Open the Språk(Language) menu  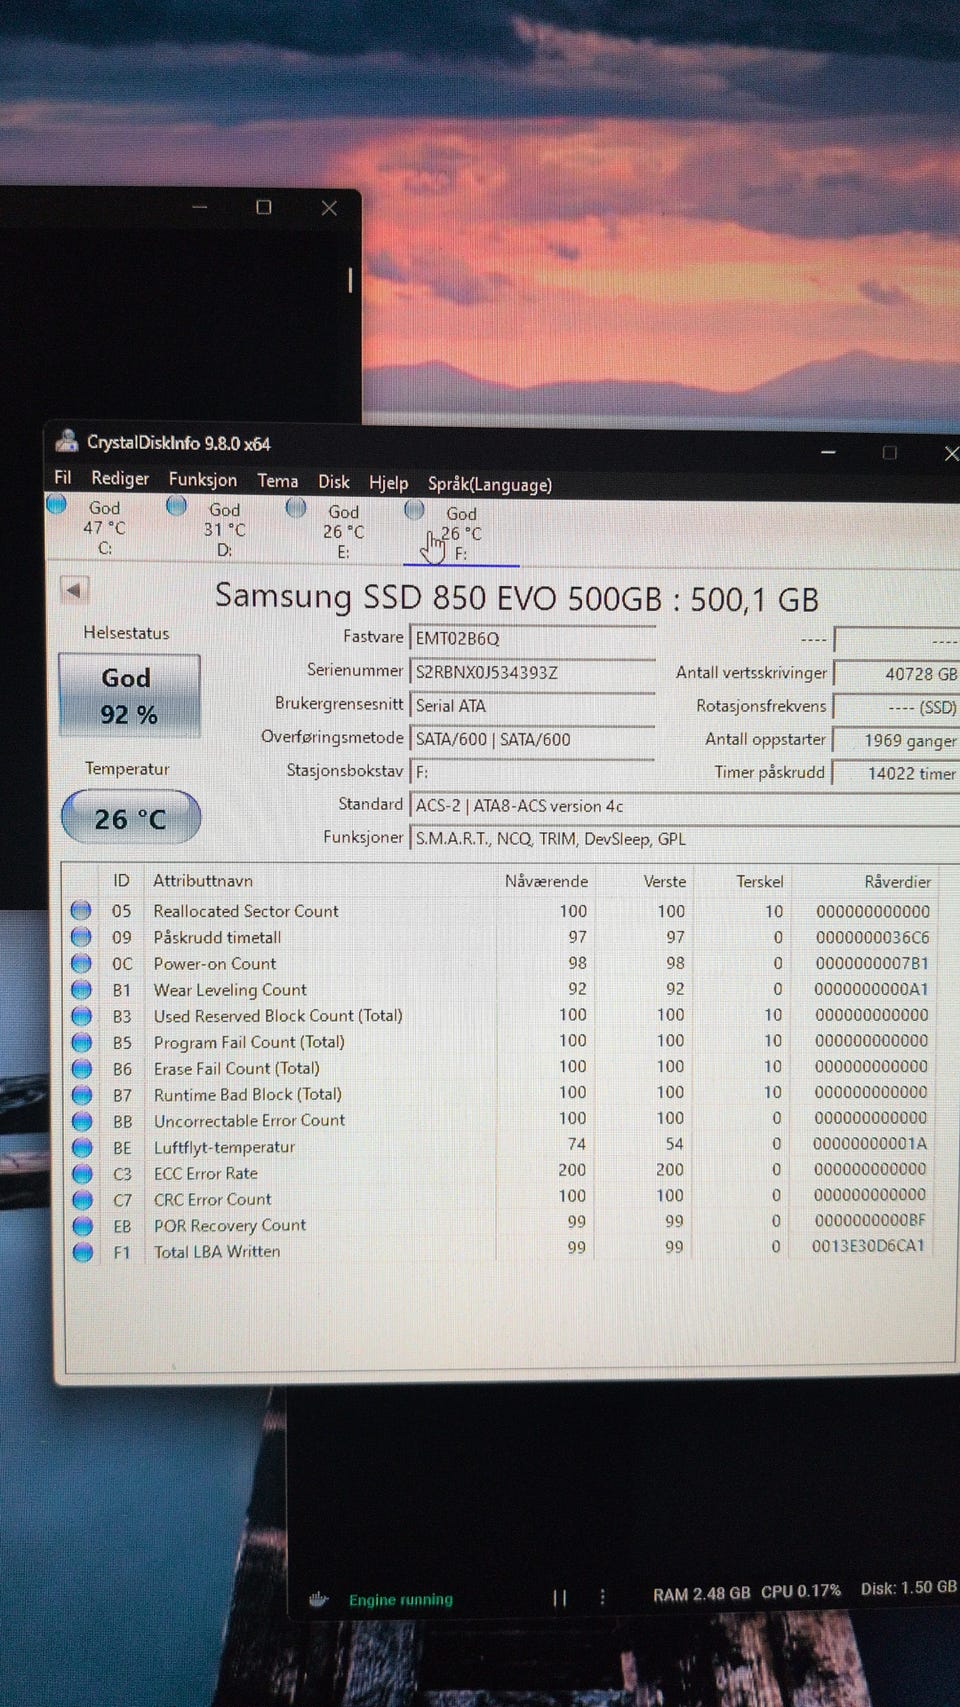click(490, 484)
